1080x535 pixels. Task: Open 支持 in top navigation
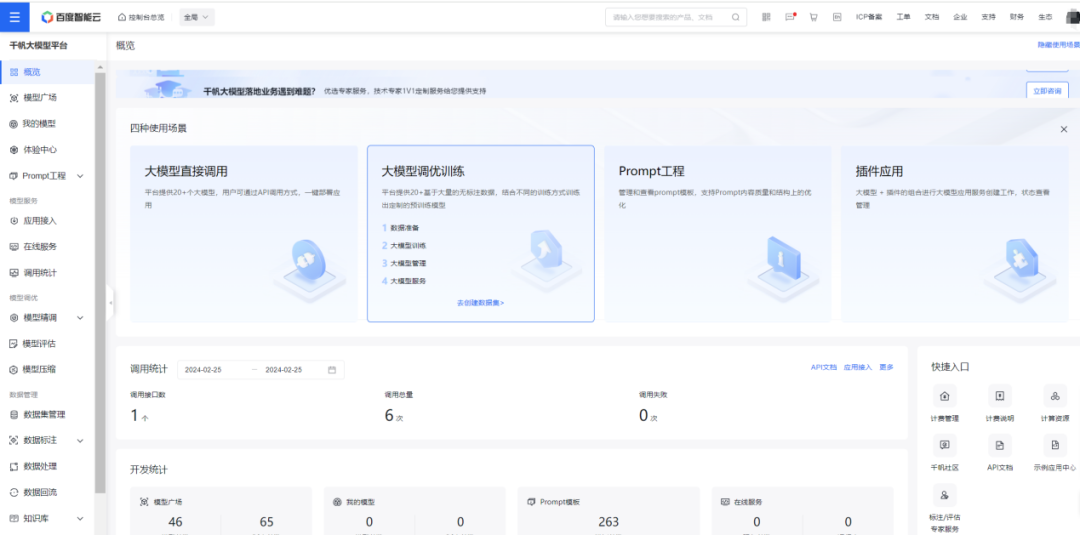coord(988,17)
